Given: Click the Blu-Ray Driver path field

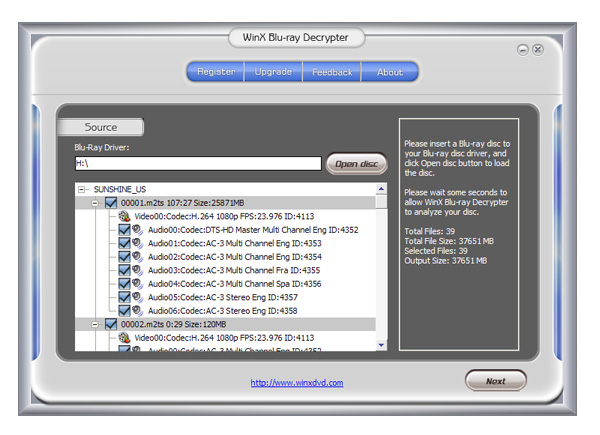Looking at the screenshot, I should coord(198,163).
